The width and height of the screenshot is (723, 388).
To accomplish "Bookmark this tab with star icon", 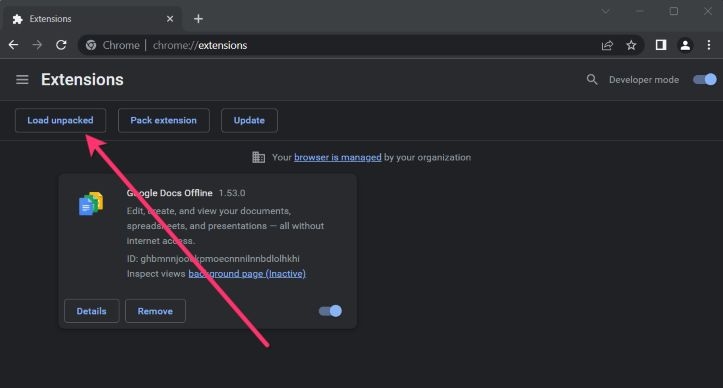I will point(631,45).
